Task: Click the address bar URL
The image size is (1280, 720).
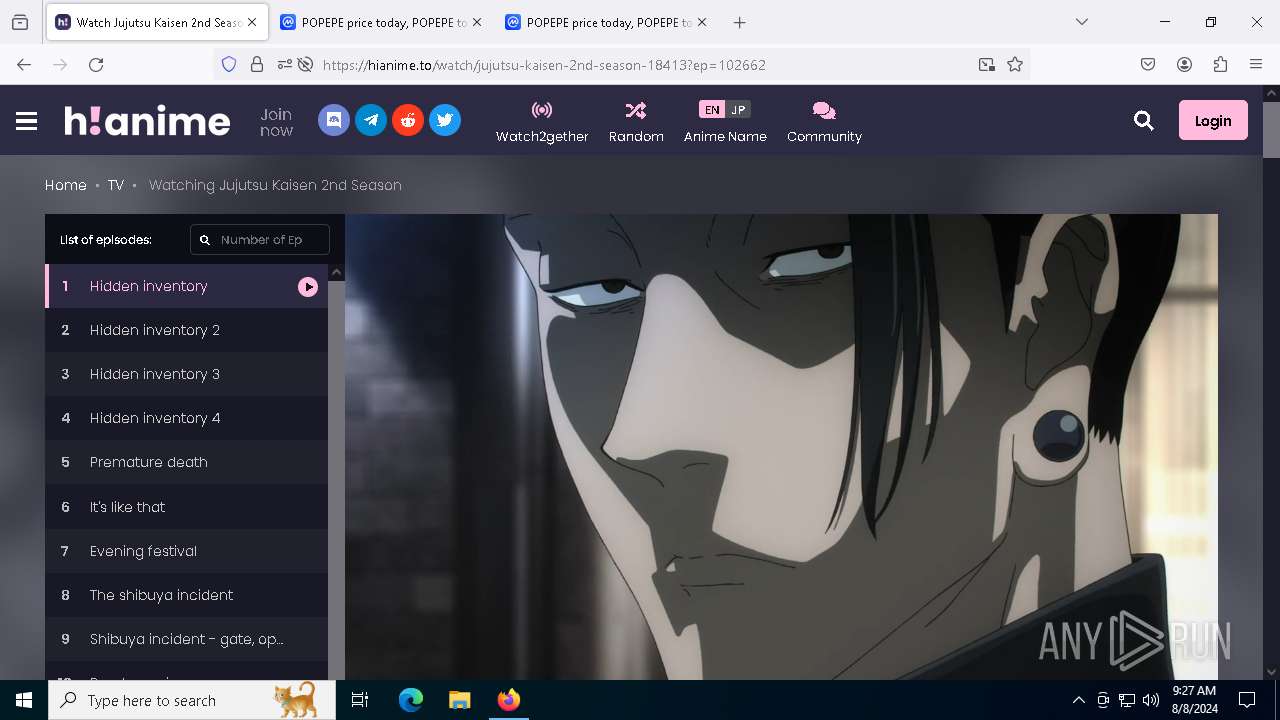Action: pyautogui.click(x=544, y=65)
